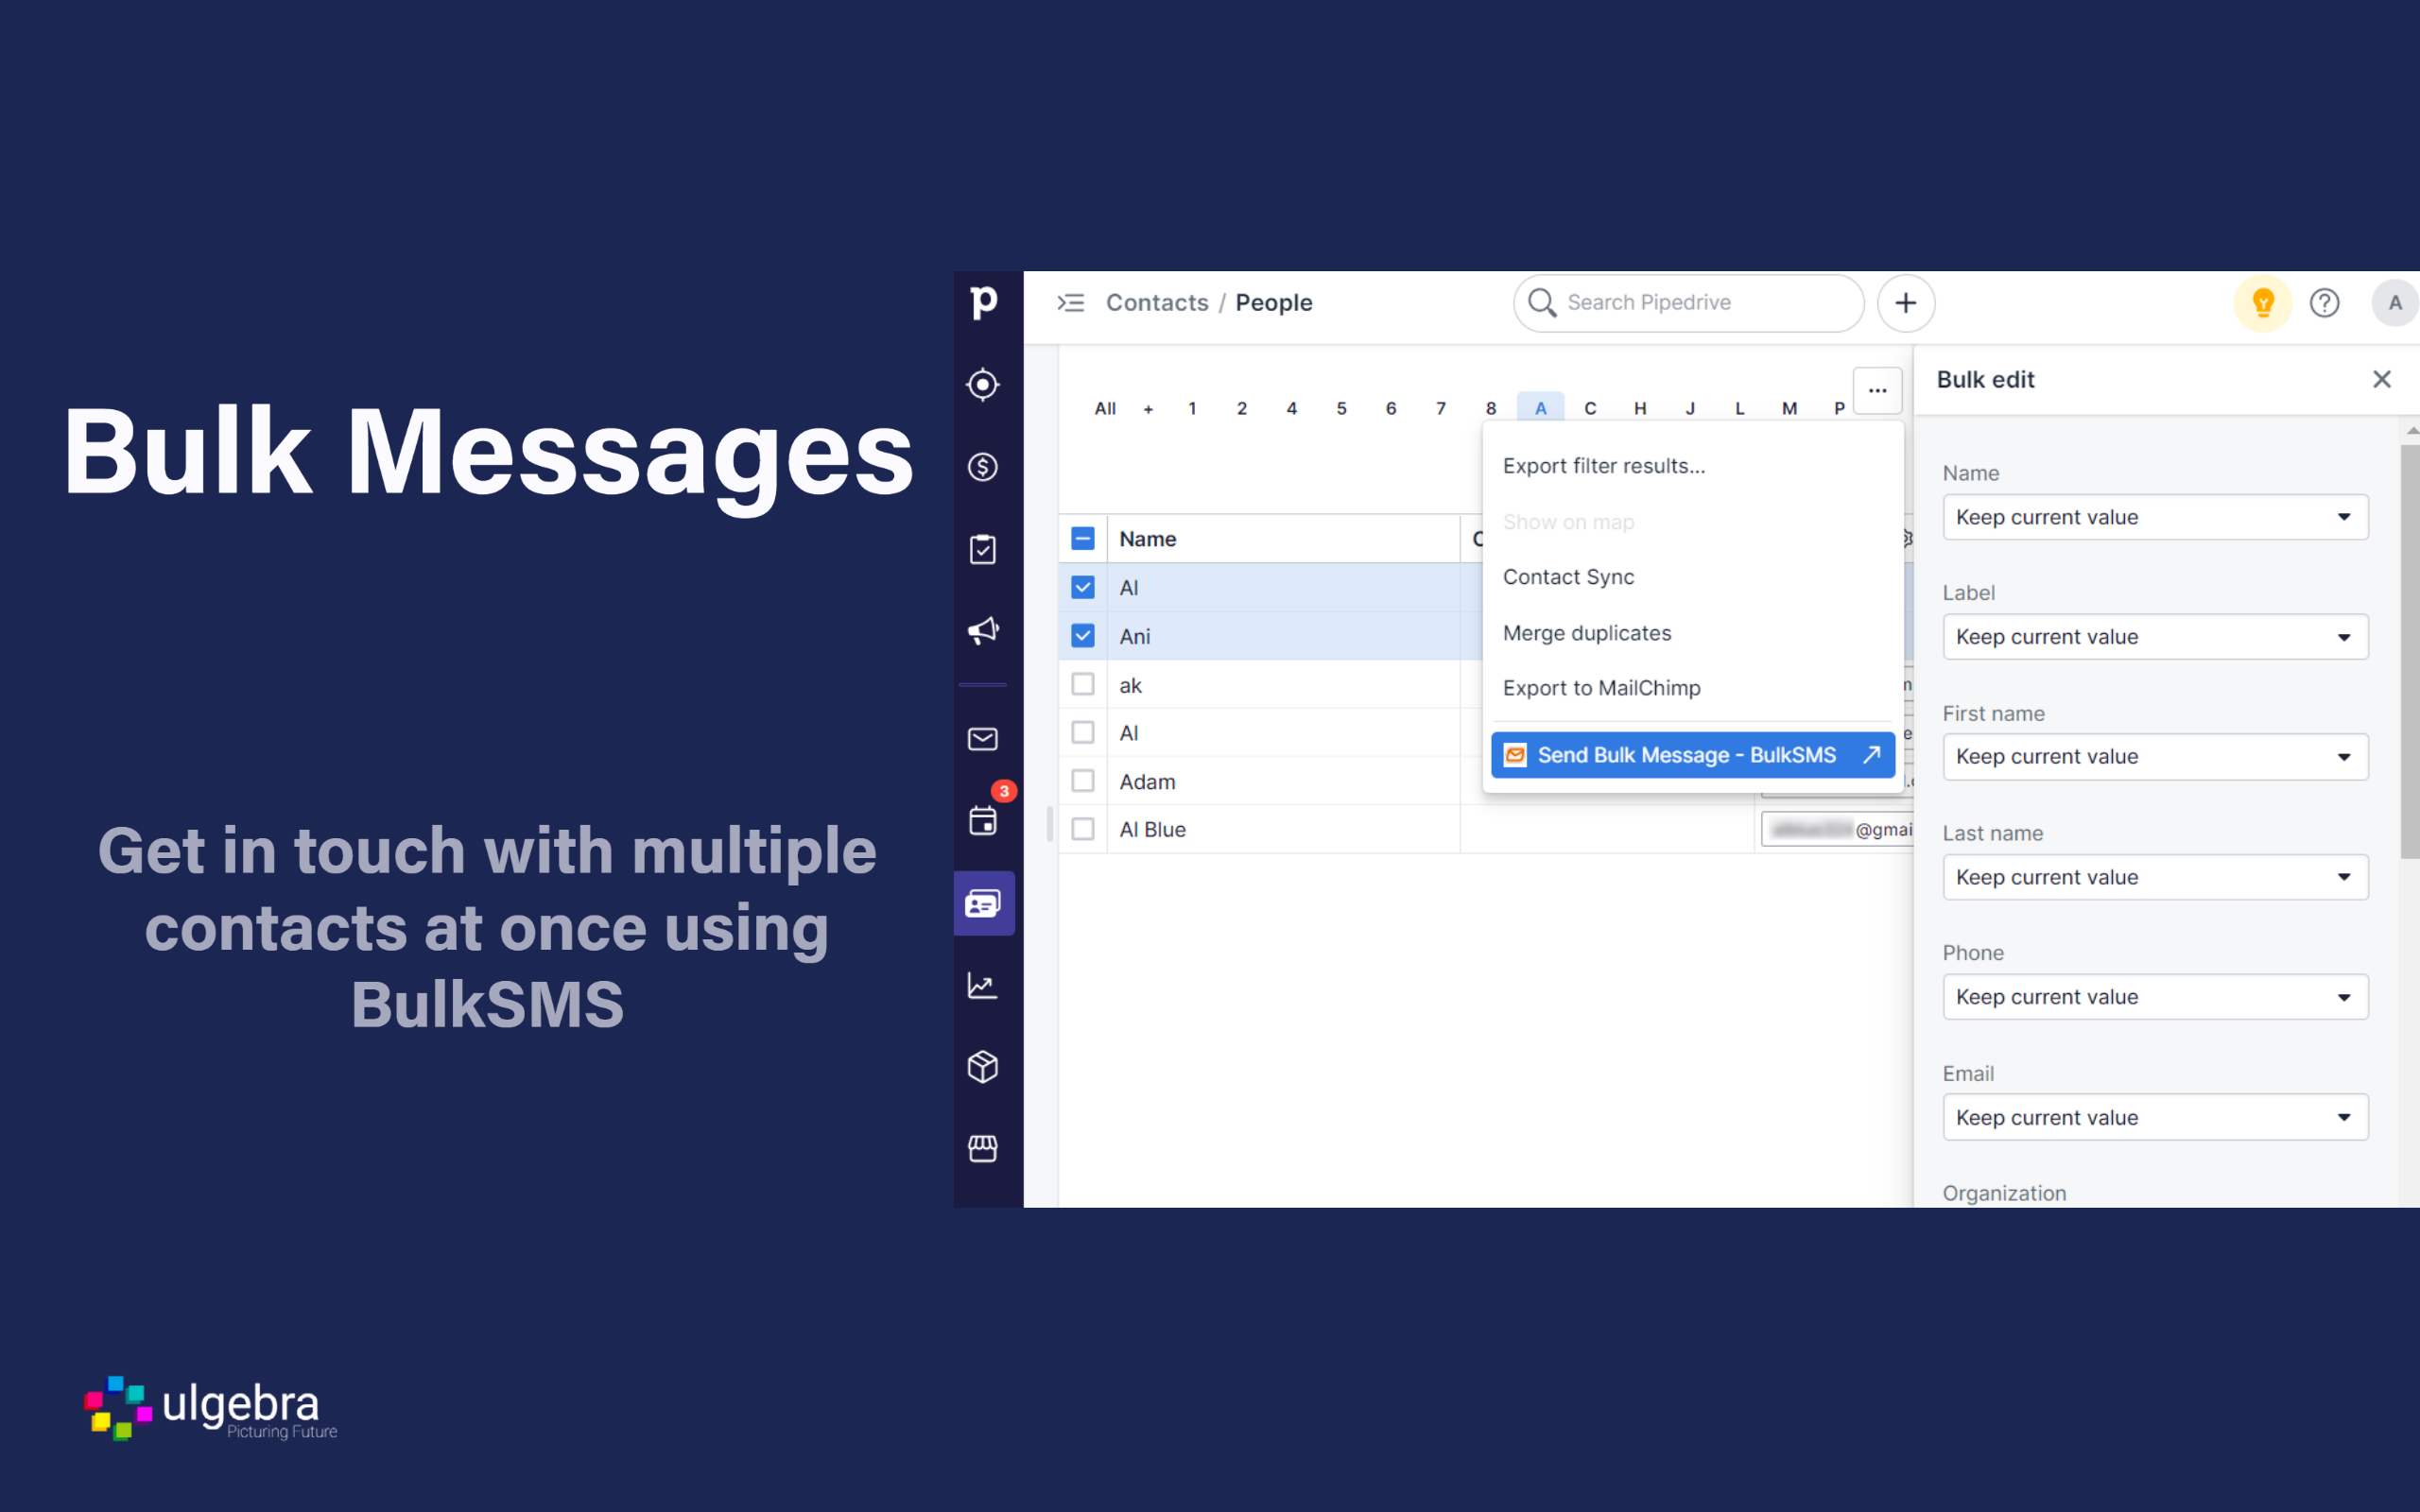
Task: Open the Label field dropdown
Action: click(x=2155, y=637)
